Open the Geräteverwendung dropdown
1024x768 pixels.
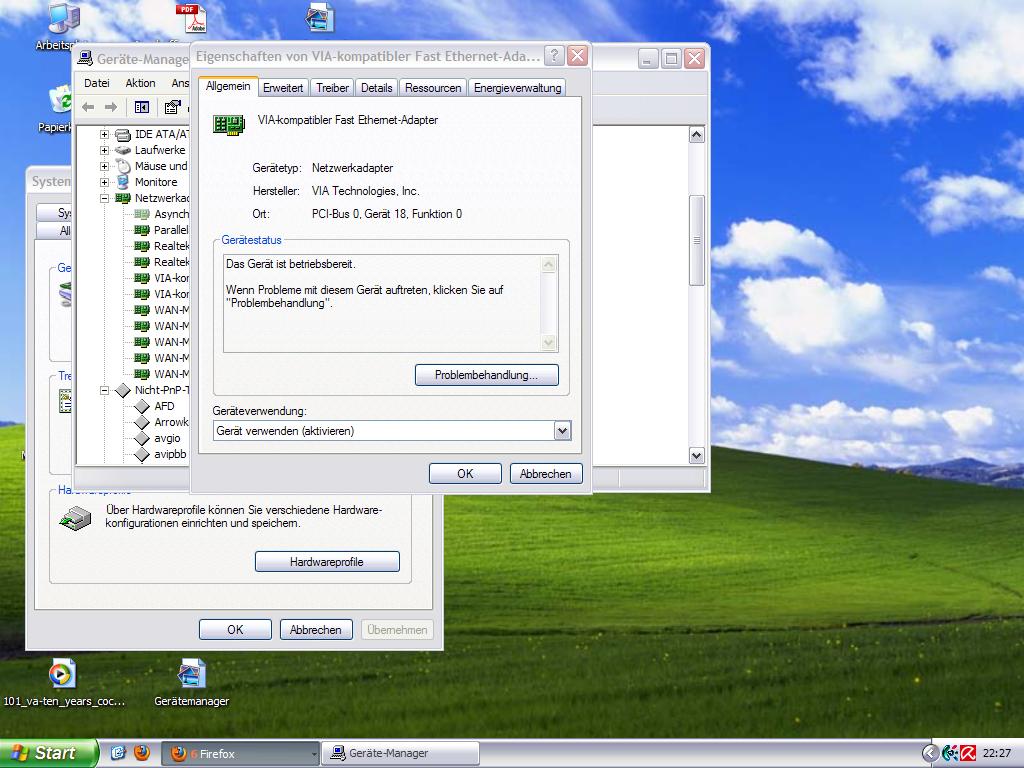[562, 431]
